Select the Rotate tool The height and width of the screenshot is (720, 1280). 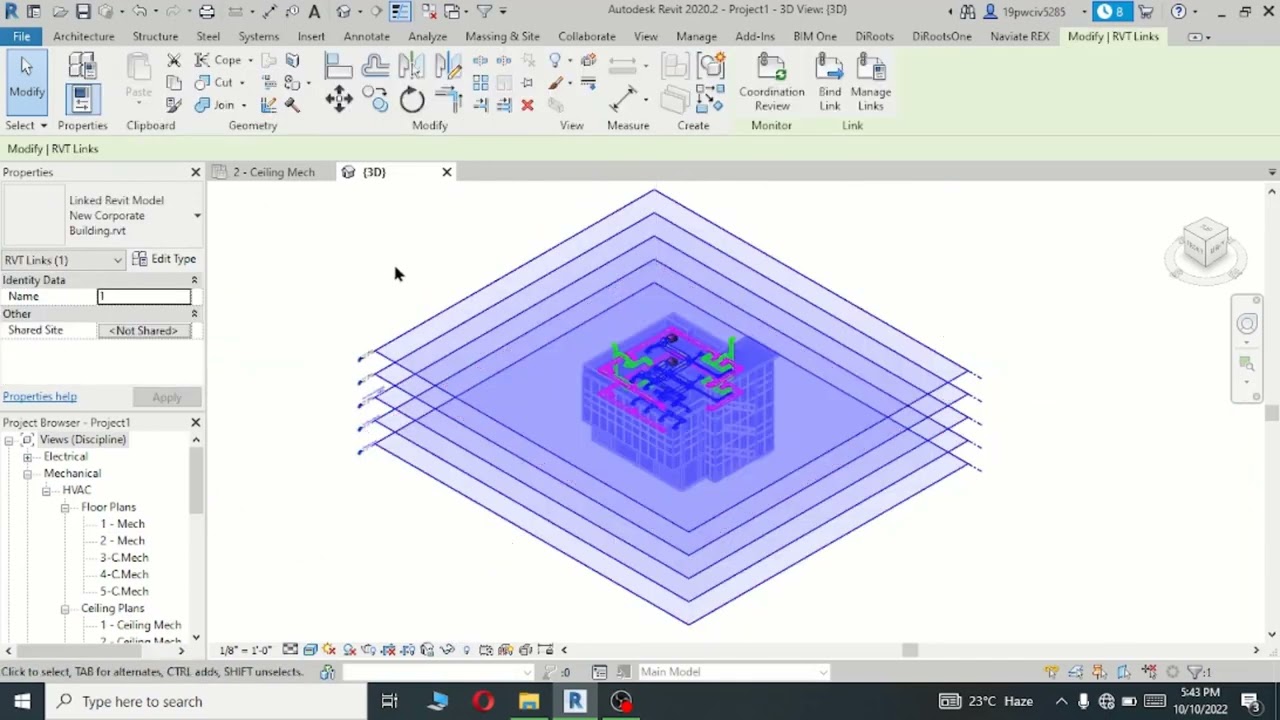click(411, 100)
